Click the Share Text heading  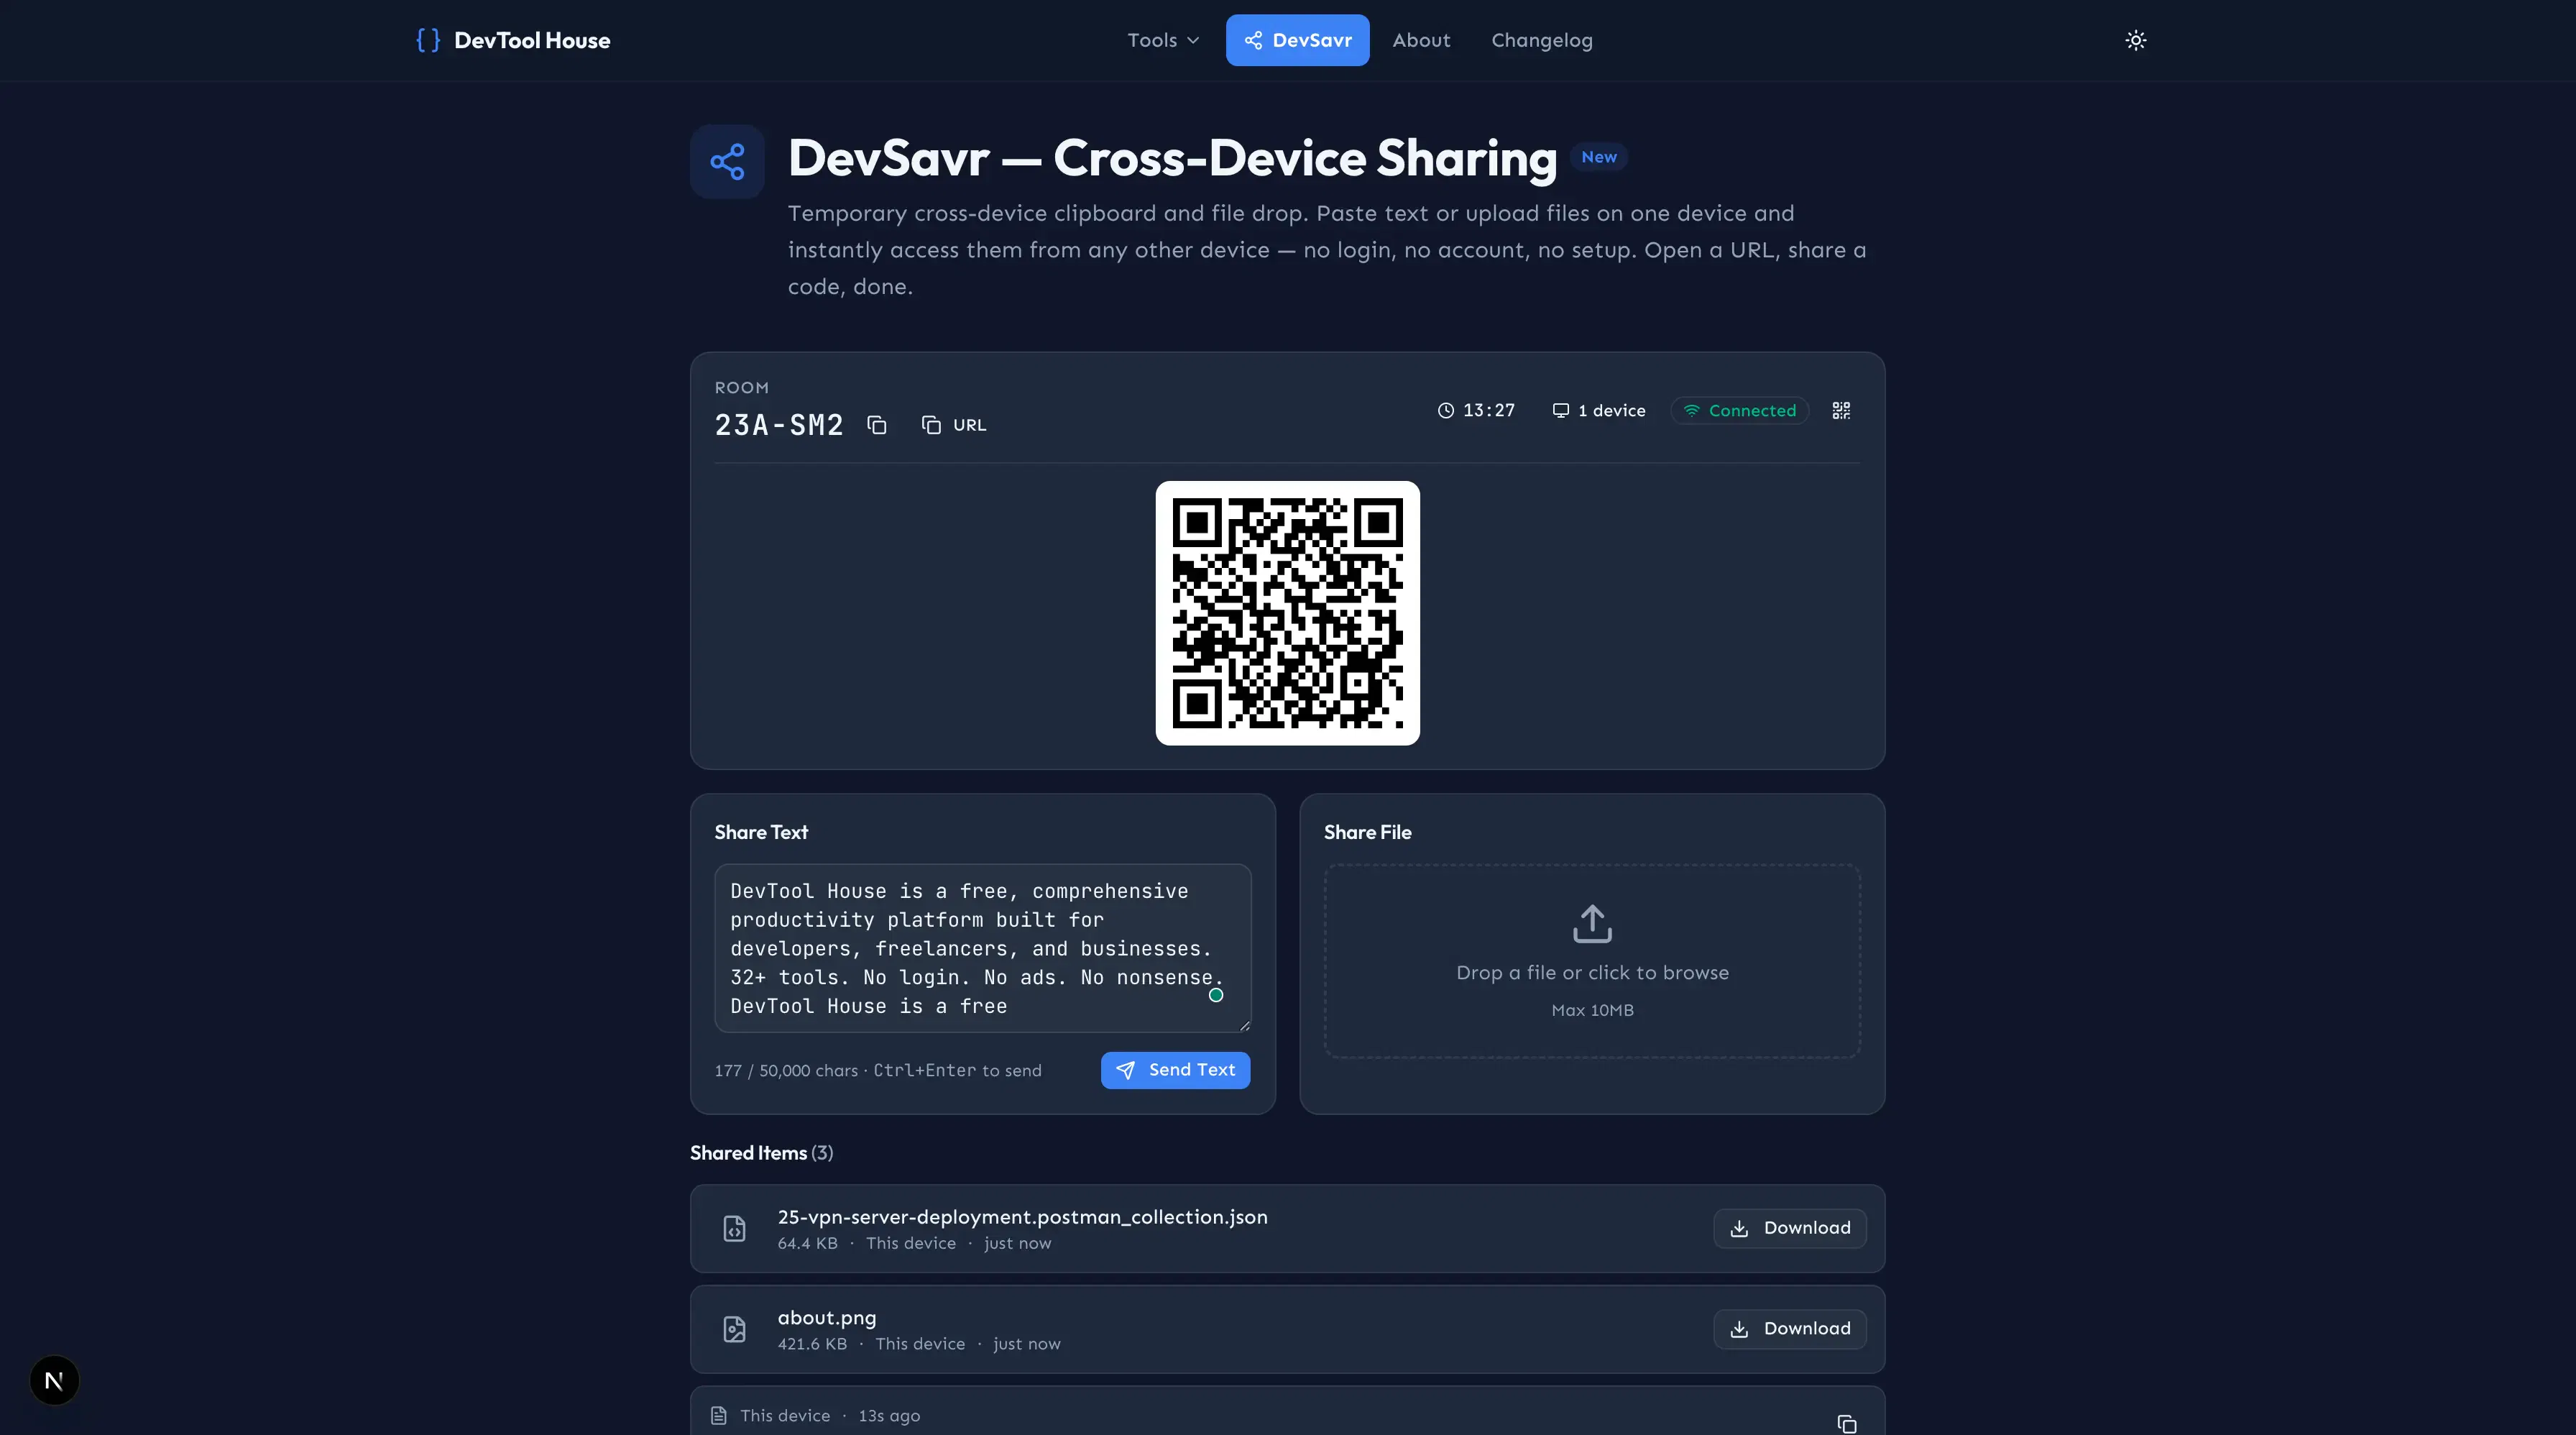pyautogui.click(x=761, y=832)
